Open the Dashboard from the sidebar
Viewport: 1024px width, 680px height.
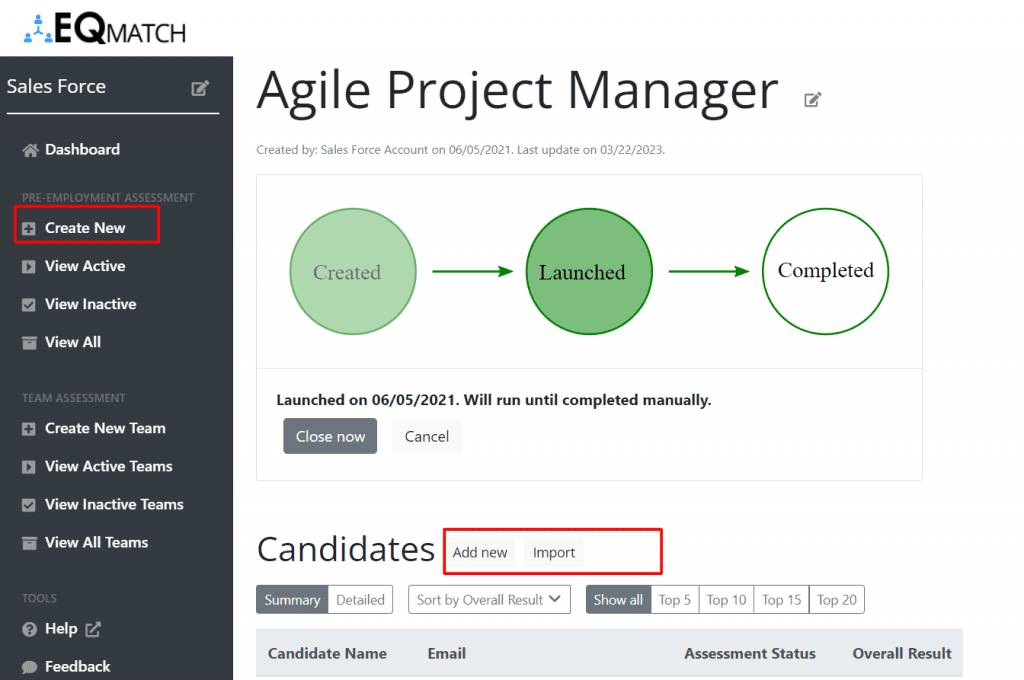(84, 149)
